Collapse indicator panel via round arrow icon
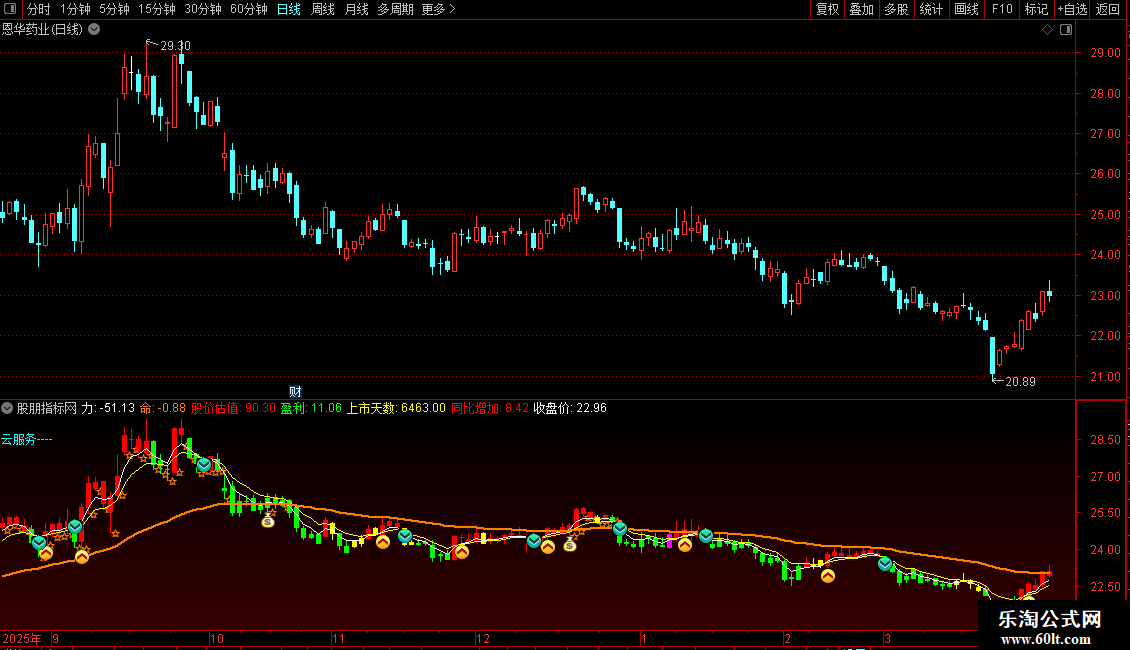 click(7, 408)
